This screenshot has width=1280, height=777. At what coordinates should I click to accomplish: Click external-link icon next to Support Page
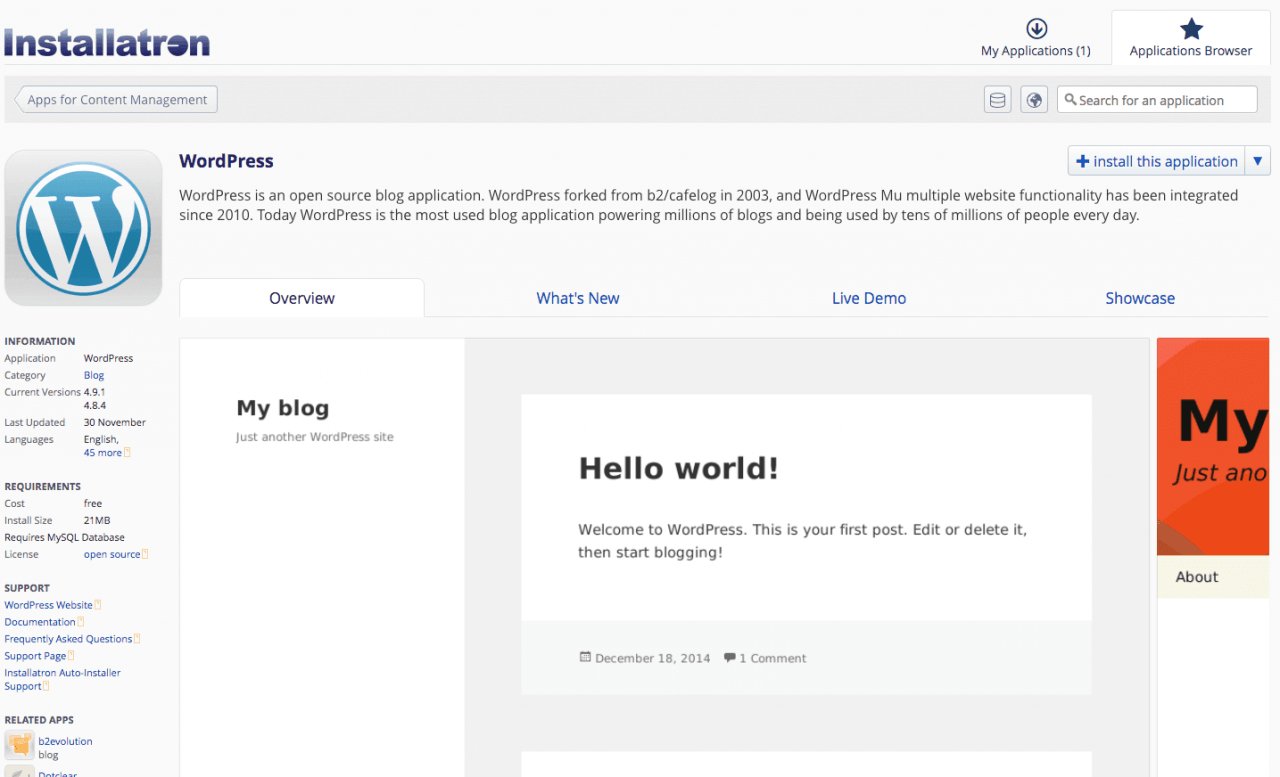[x=71, y=656]
